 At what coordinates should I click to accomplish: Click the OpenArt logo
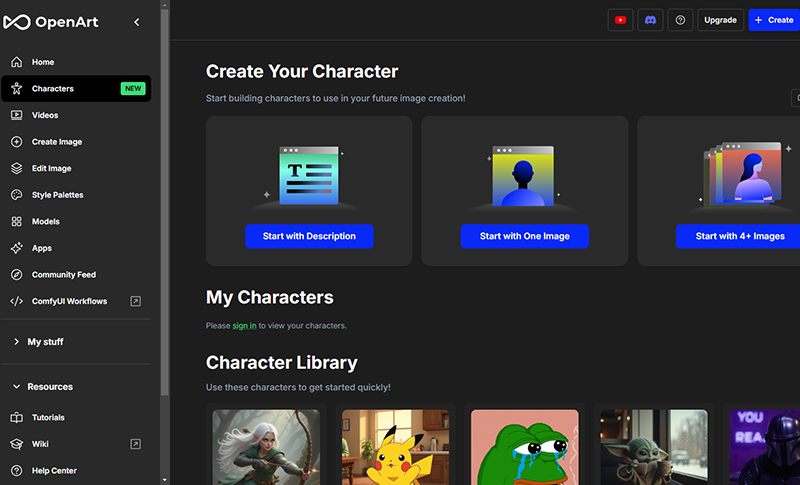pyautogui.click(x=51, y=22)
